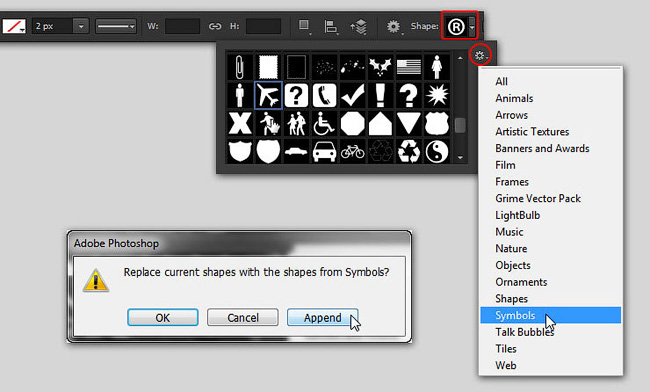Pick the plain question mark shape
This screenshot has width=650, height=392.
[x=409, y=95]
